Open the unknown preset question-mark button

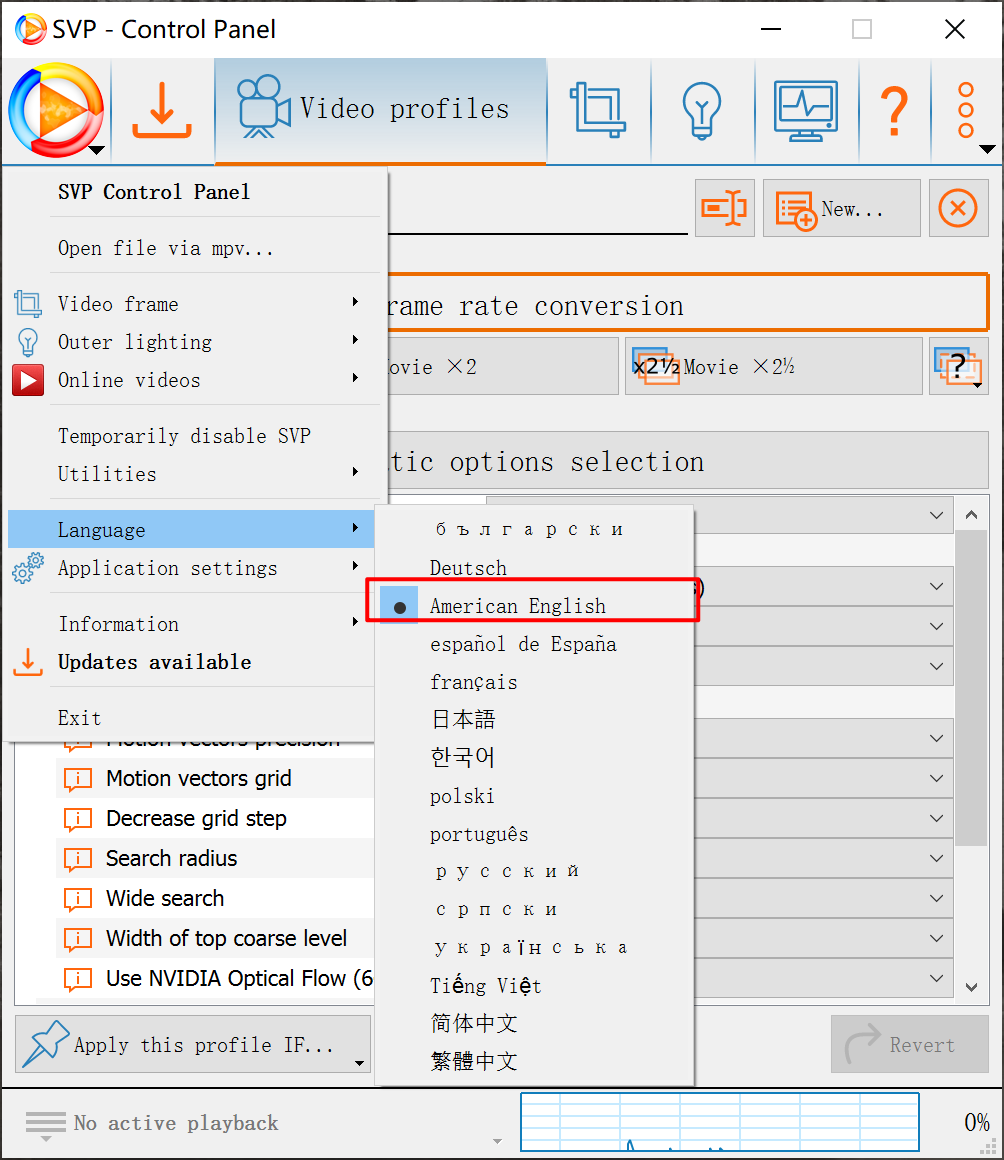coord(959,366)
